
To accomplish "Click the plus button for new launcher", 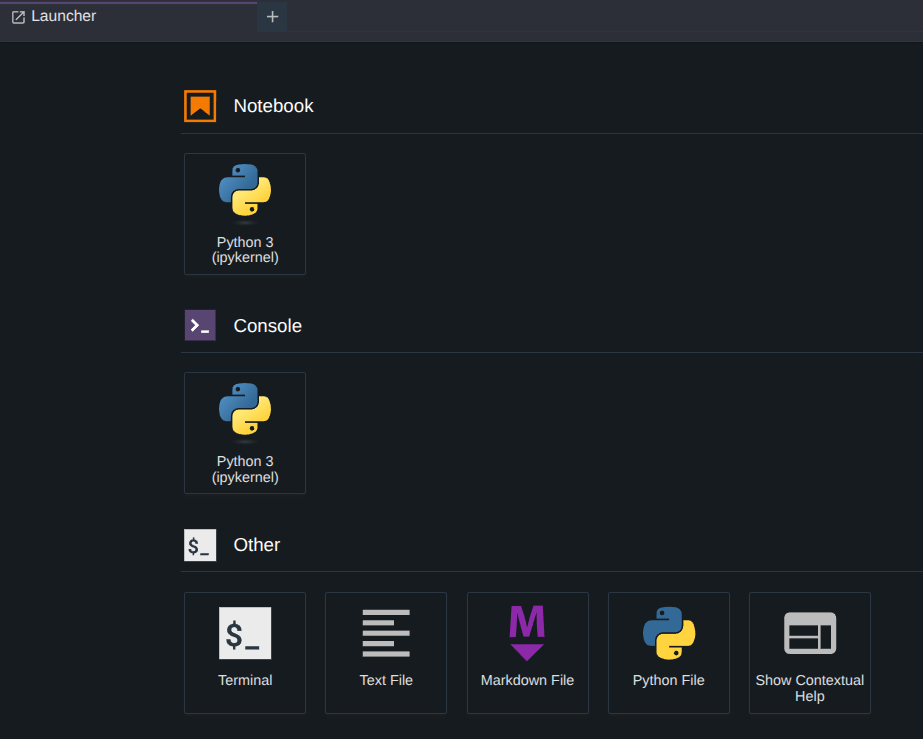I will [x=272, y=16].
